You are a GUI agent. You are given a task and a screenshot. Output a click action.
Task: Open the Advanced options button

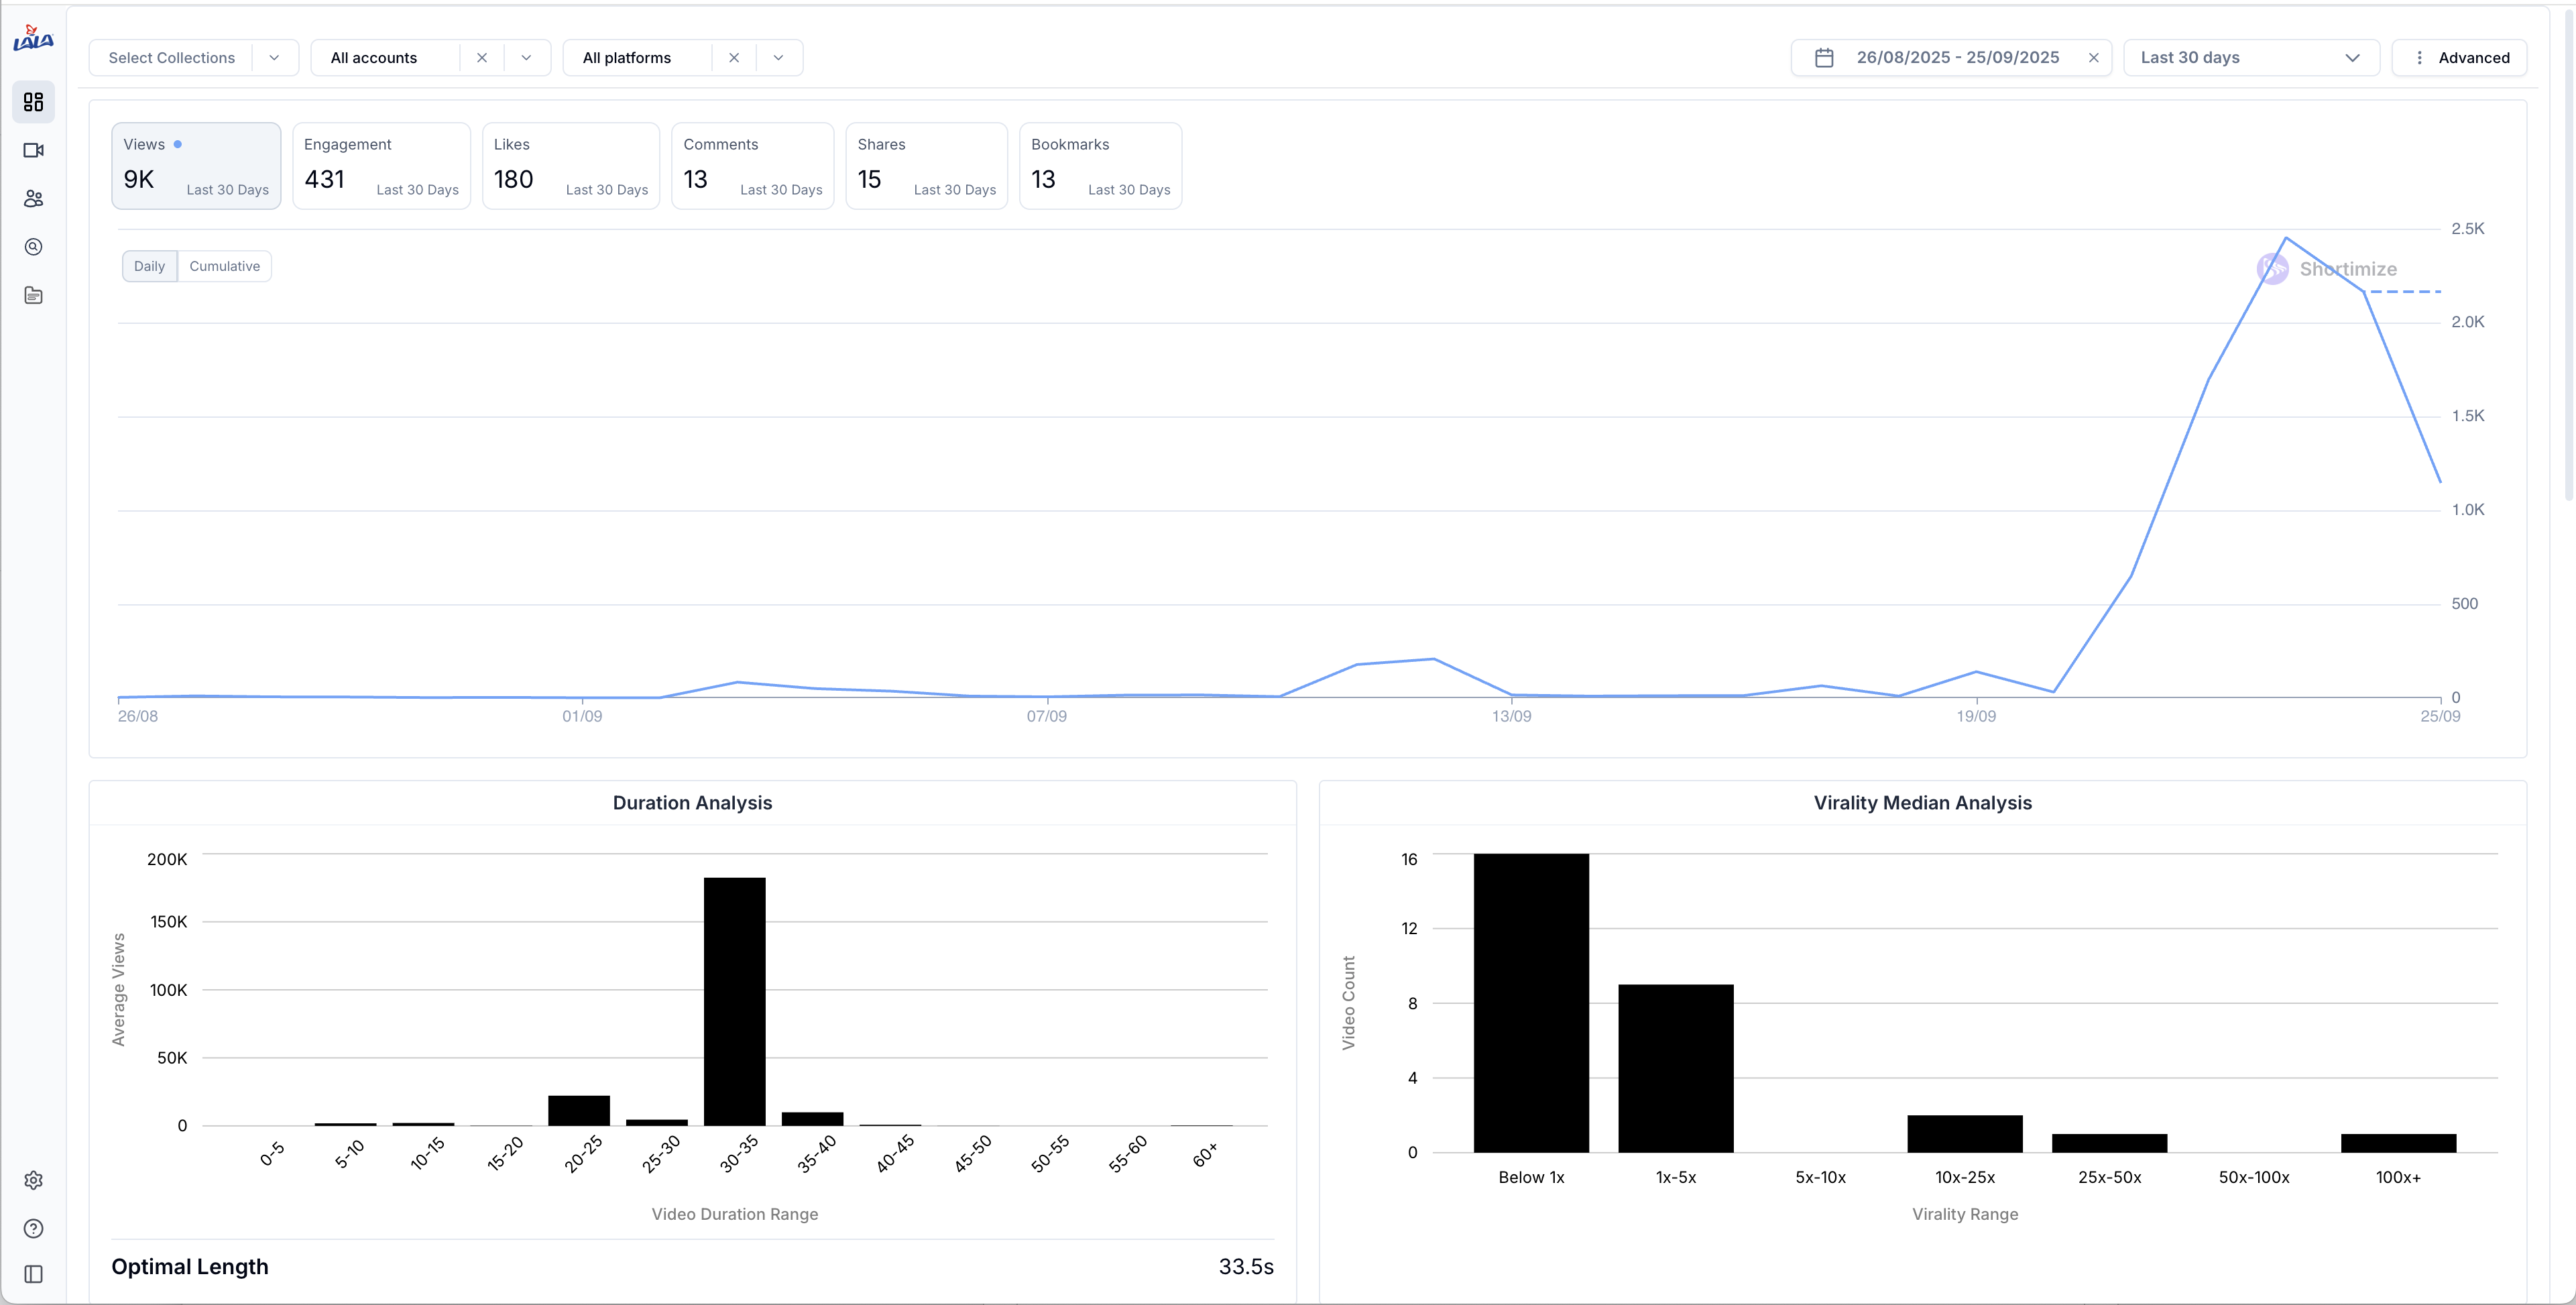click(x=2459, y=58)
